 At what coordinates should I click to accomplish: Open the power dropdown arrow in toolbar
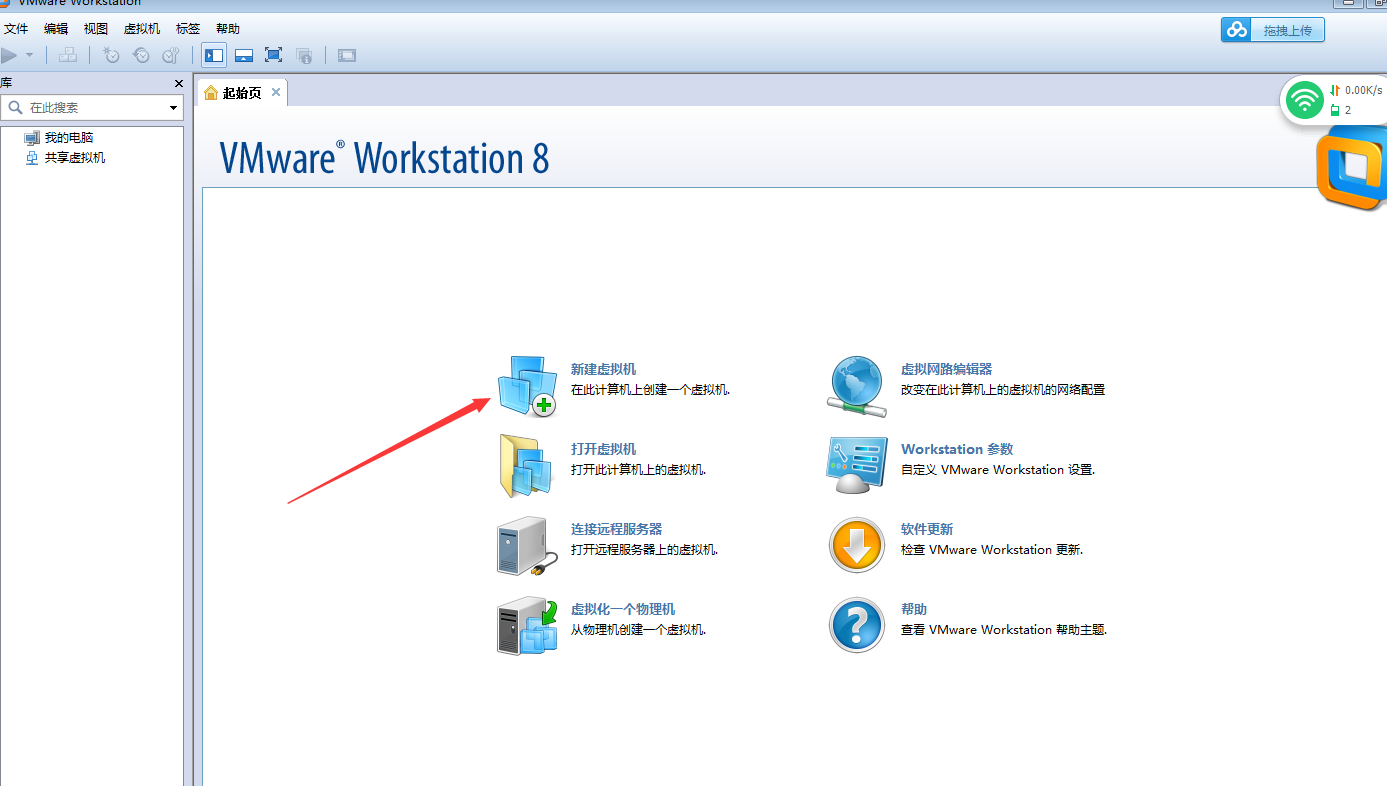click(x=30, y=55)
